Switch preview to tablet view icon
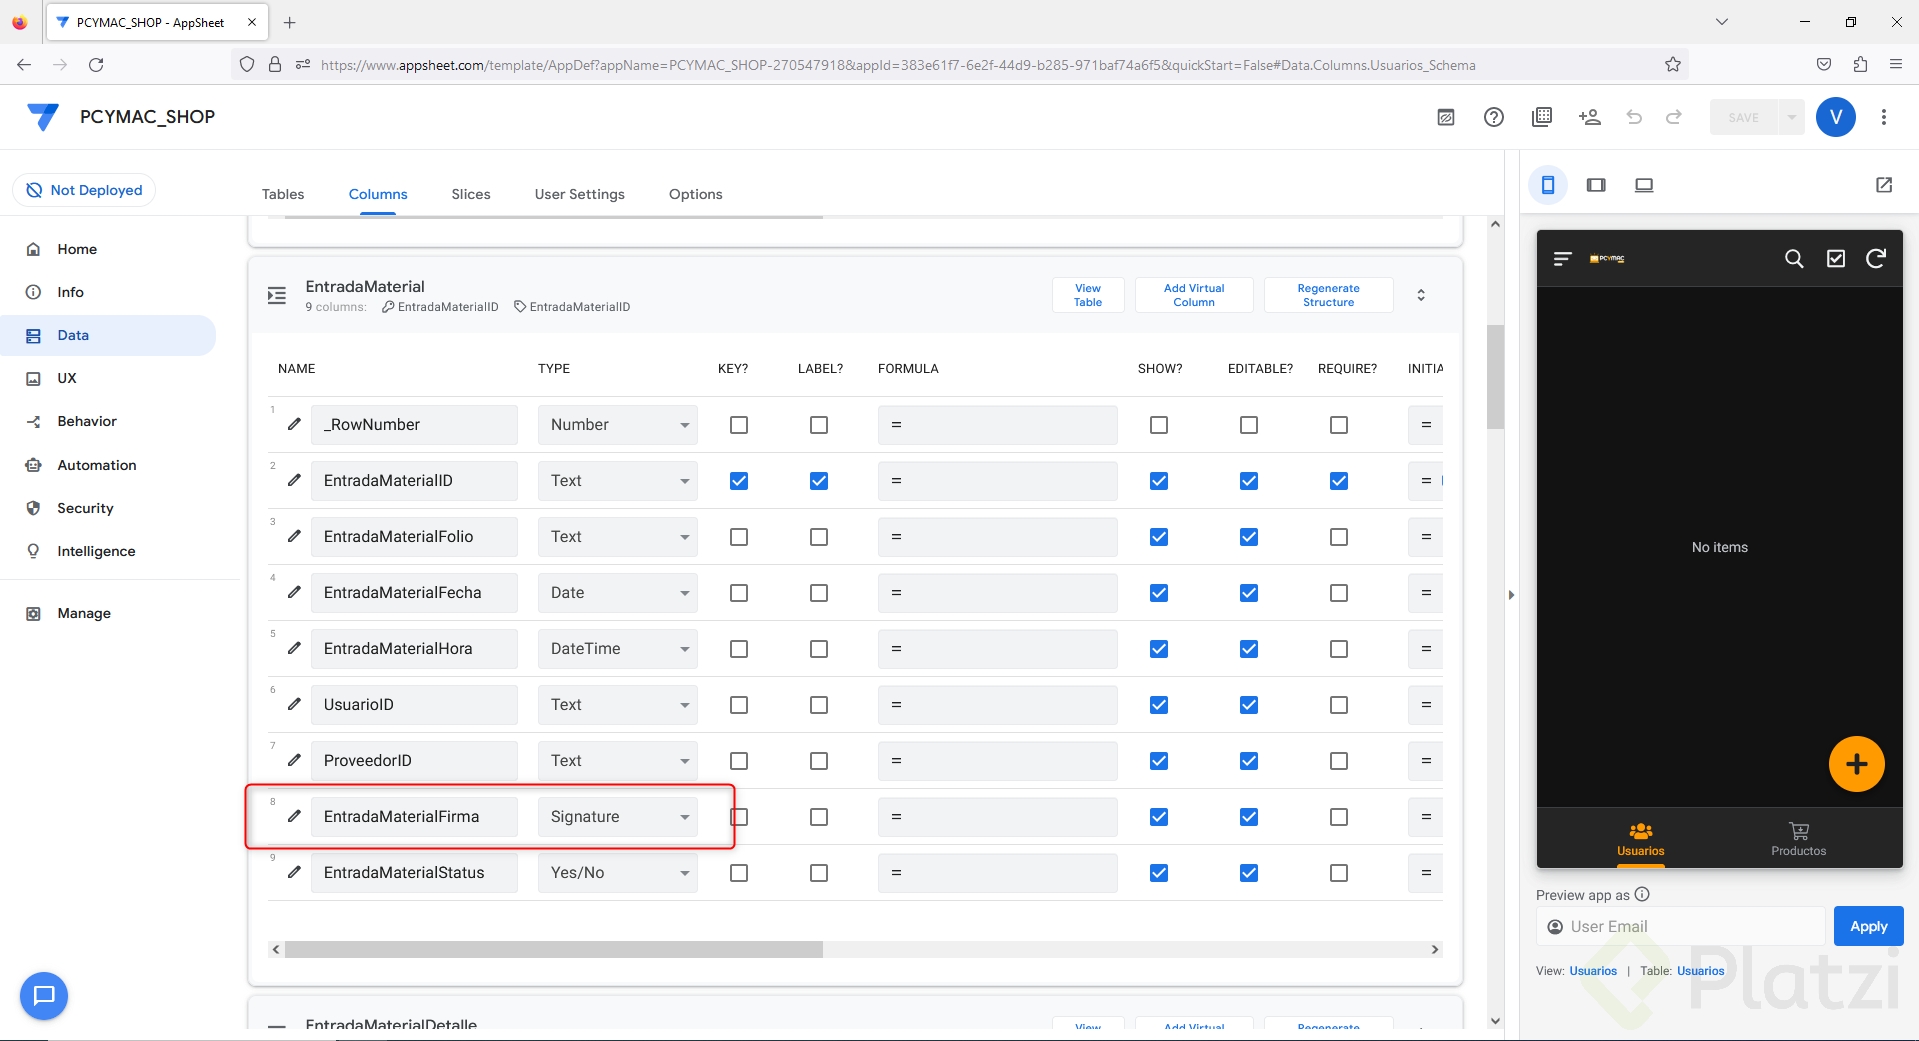1919x1041 pixels. 1595,185
